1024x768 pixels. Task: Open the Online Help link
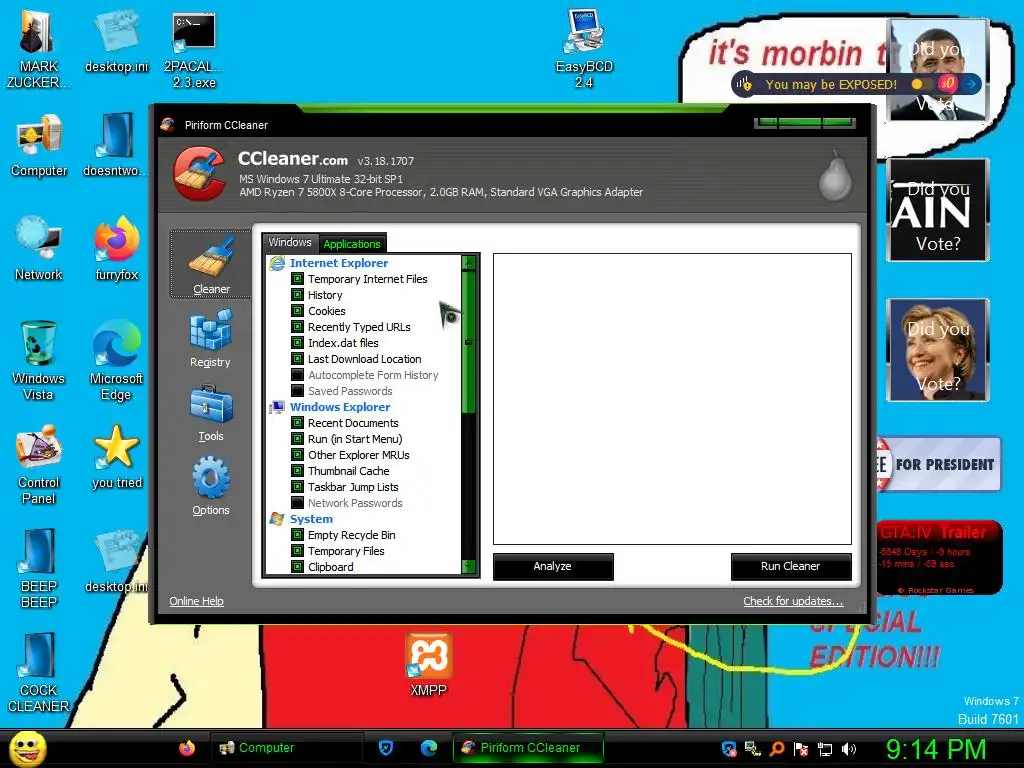coord(197,601)
